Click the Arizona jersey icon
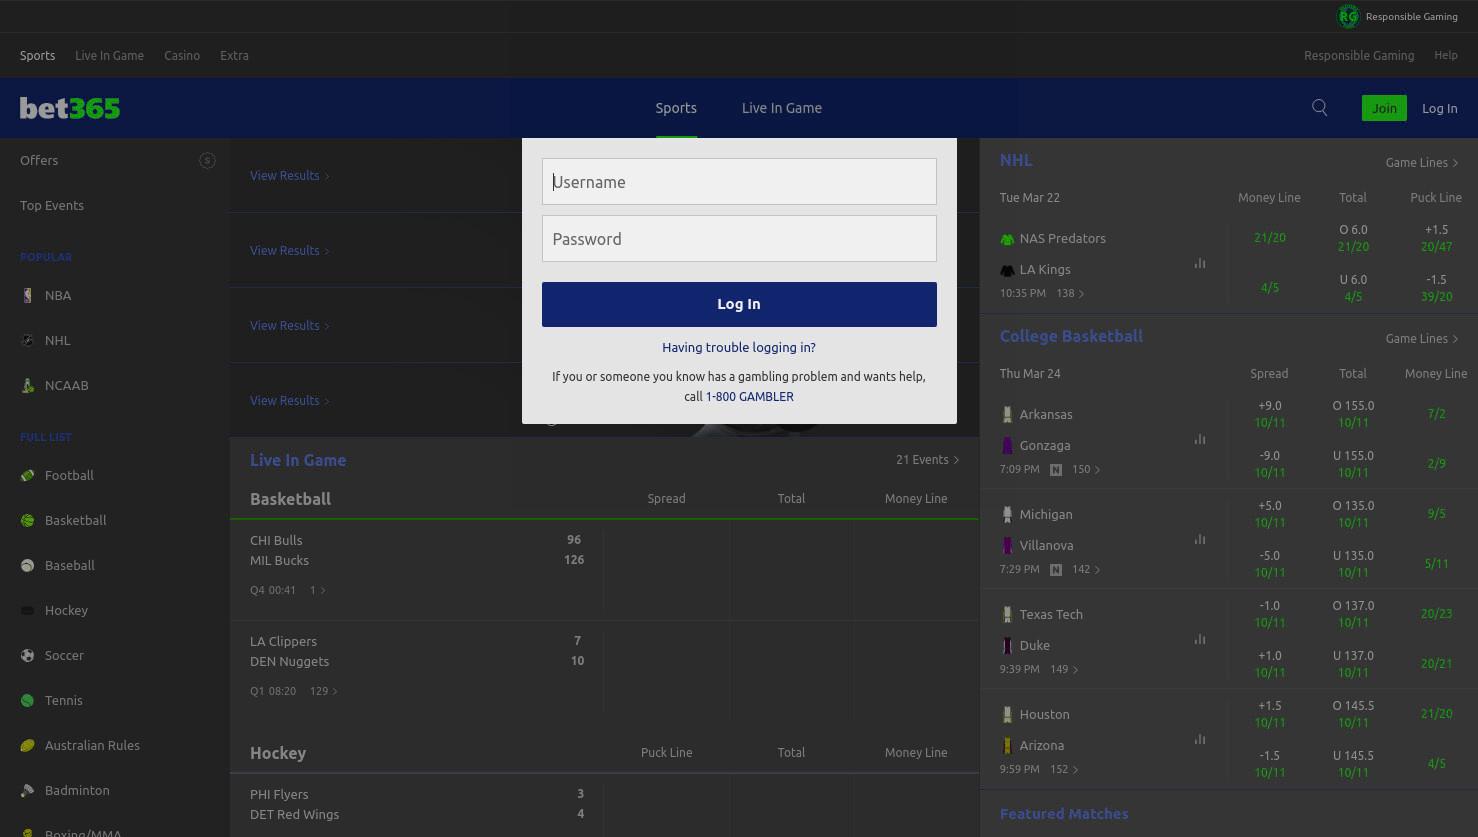 [x=1007, y=745]
